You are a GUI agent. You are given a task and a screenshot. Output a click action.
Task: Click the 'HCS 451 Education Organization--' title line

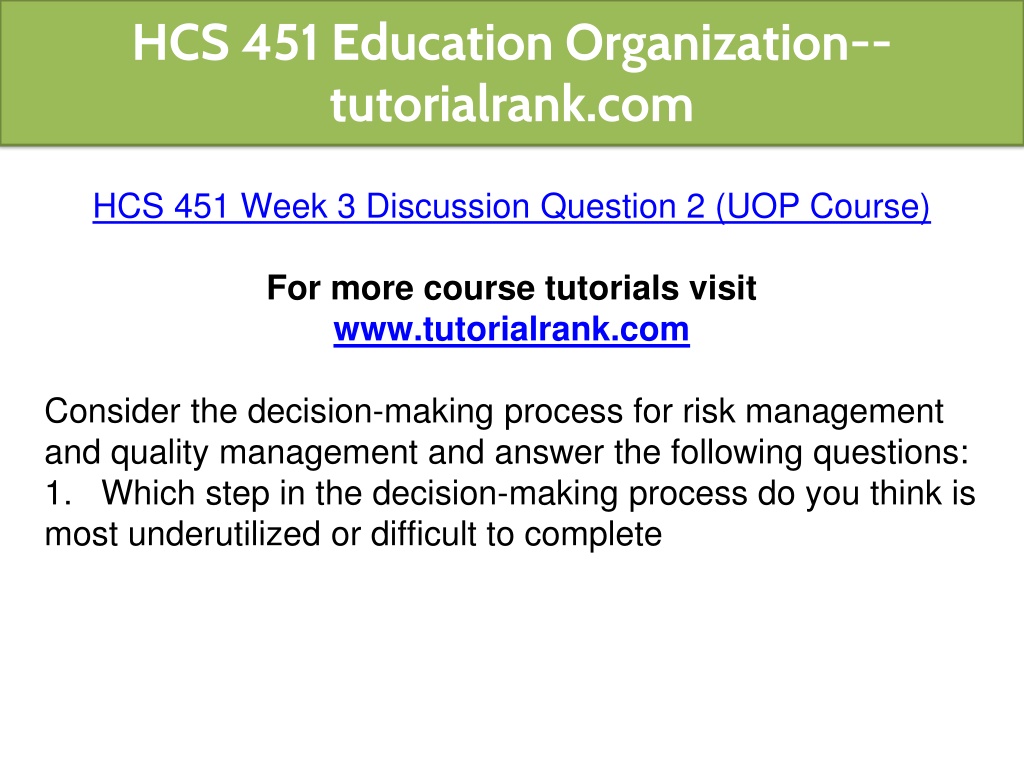click(x=511, y=43)
